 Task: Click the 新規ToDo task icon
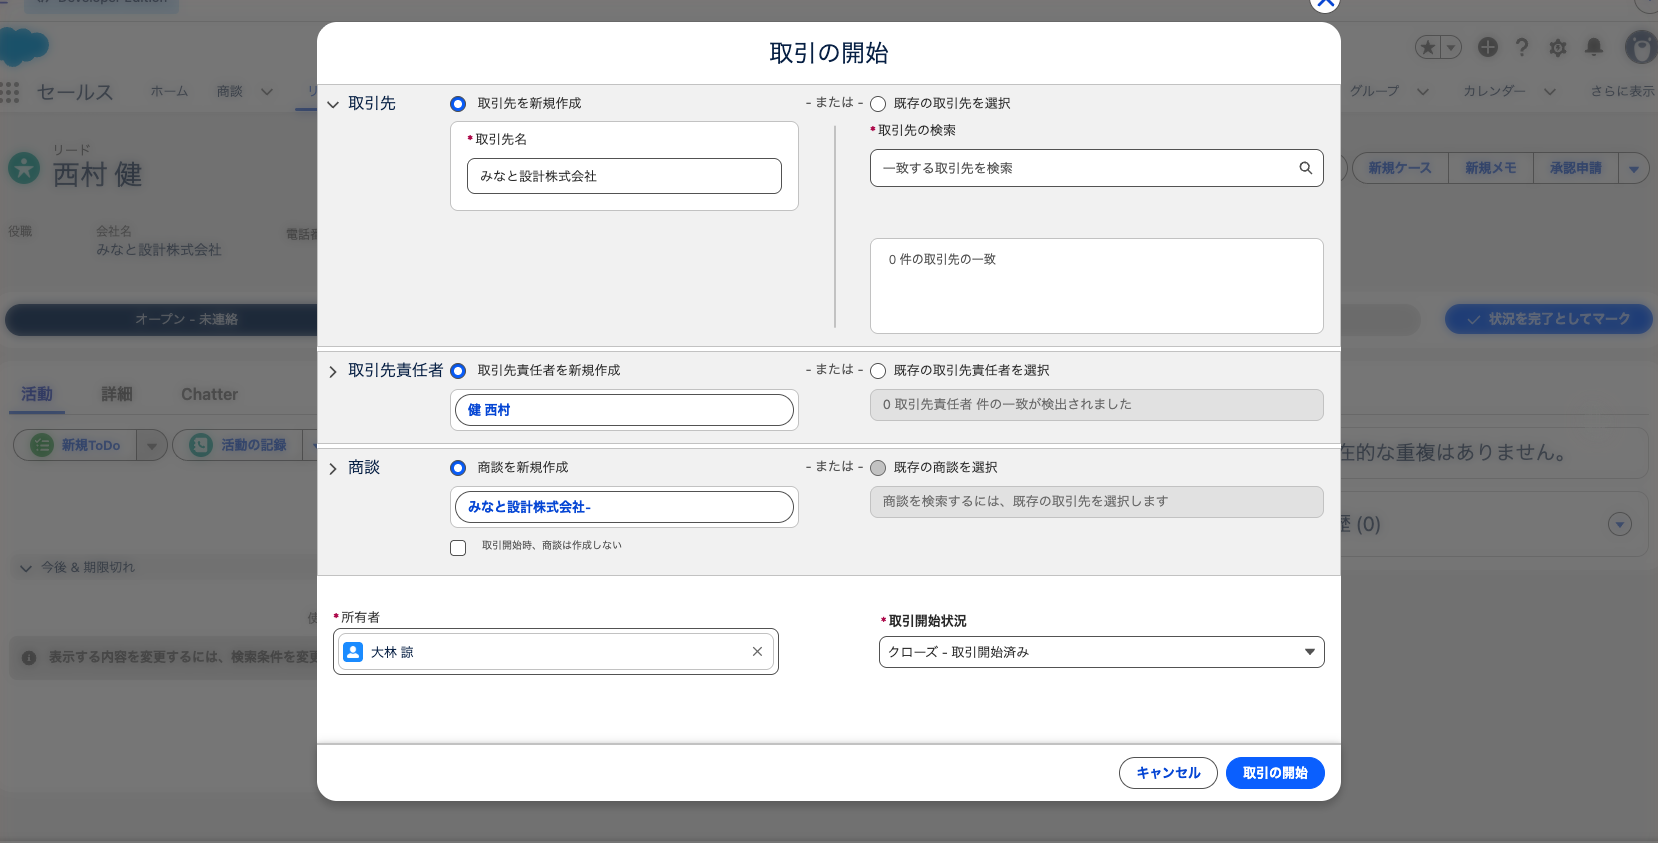tap(42, 445)
